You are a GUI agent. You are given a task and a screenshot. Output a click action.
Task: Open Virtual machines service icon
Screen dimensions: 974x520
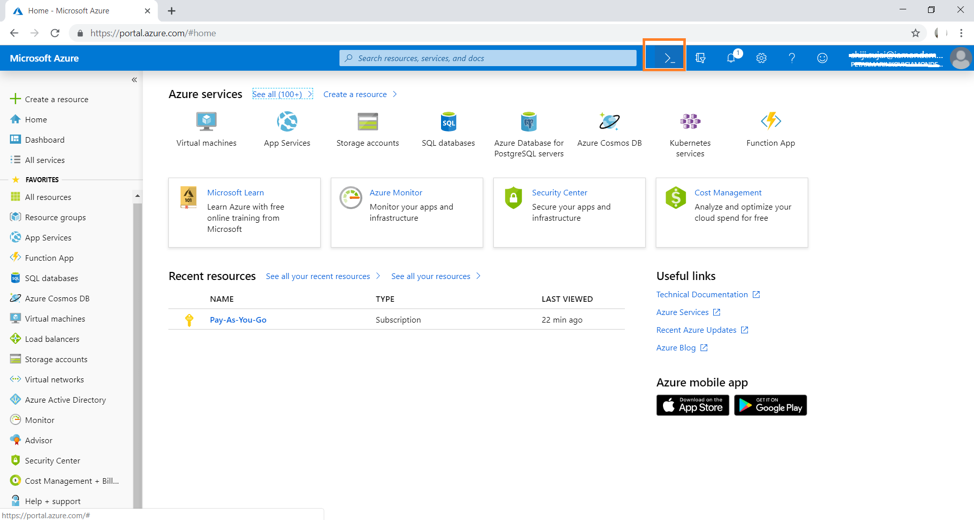(206, 122)
